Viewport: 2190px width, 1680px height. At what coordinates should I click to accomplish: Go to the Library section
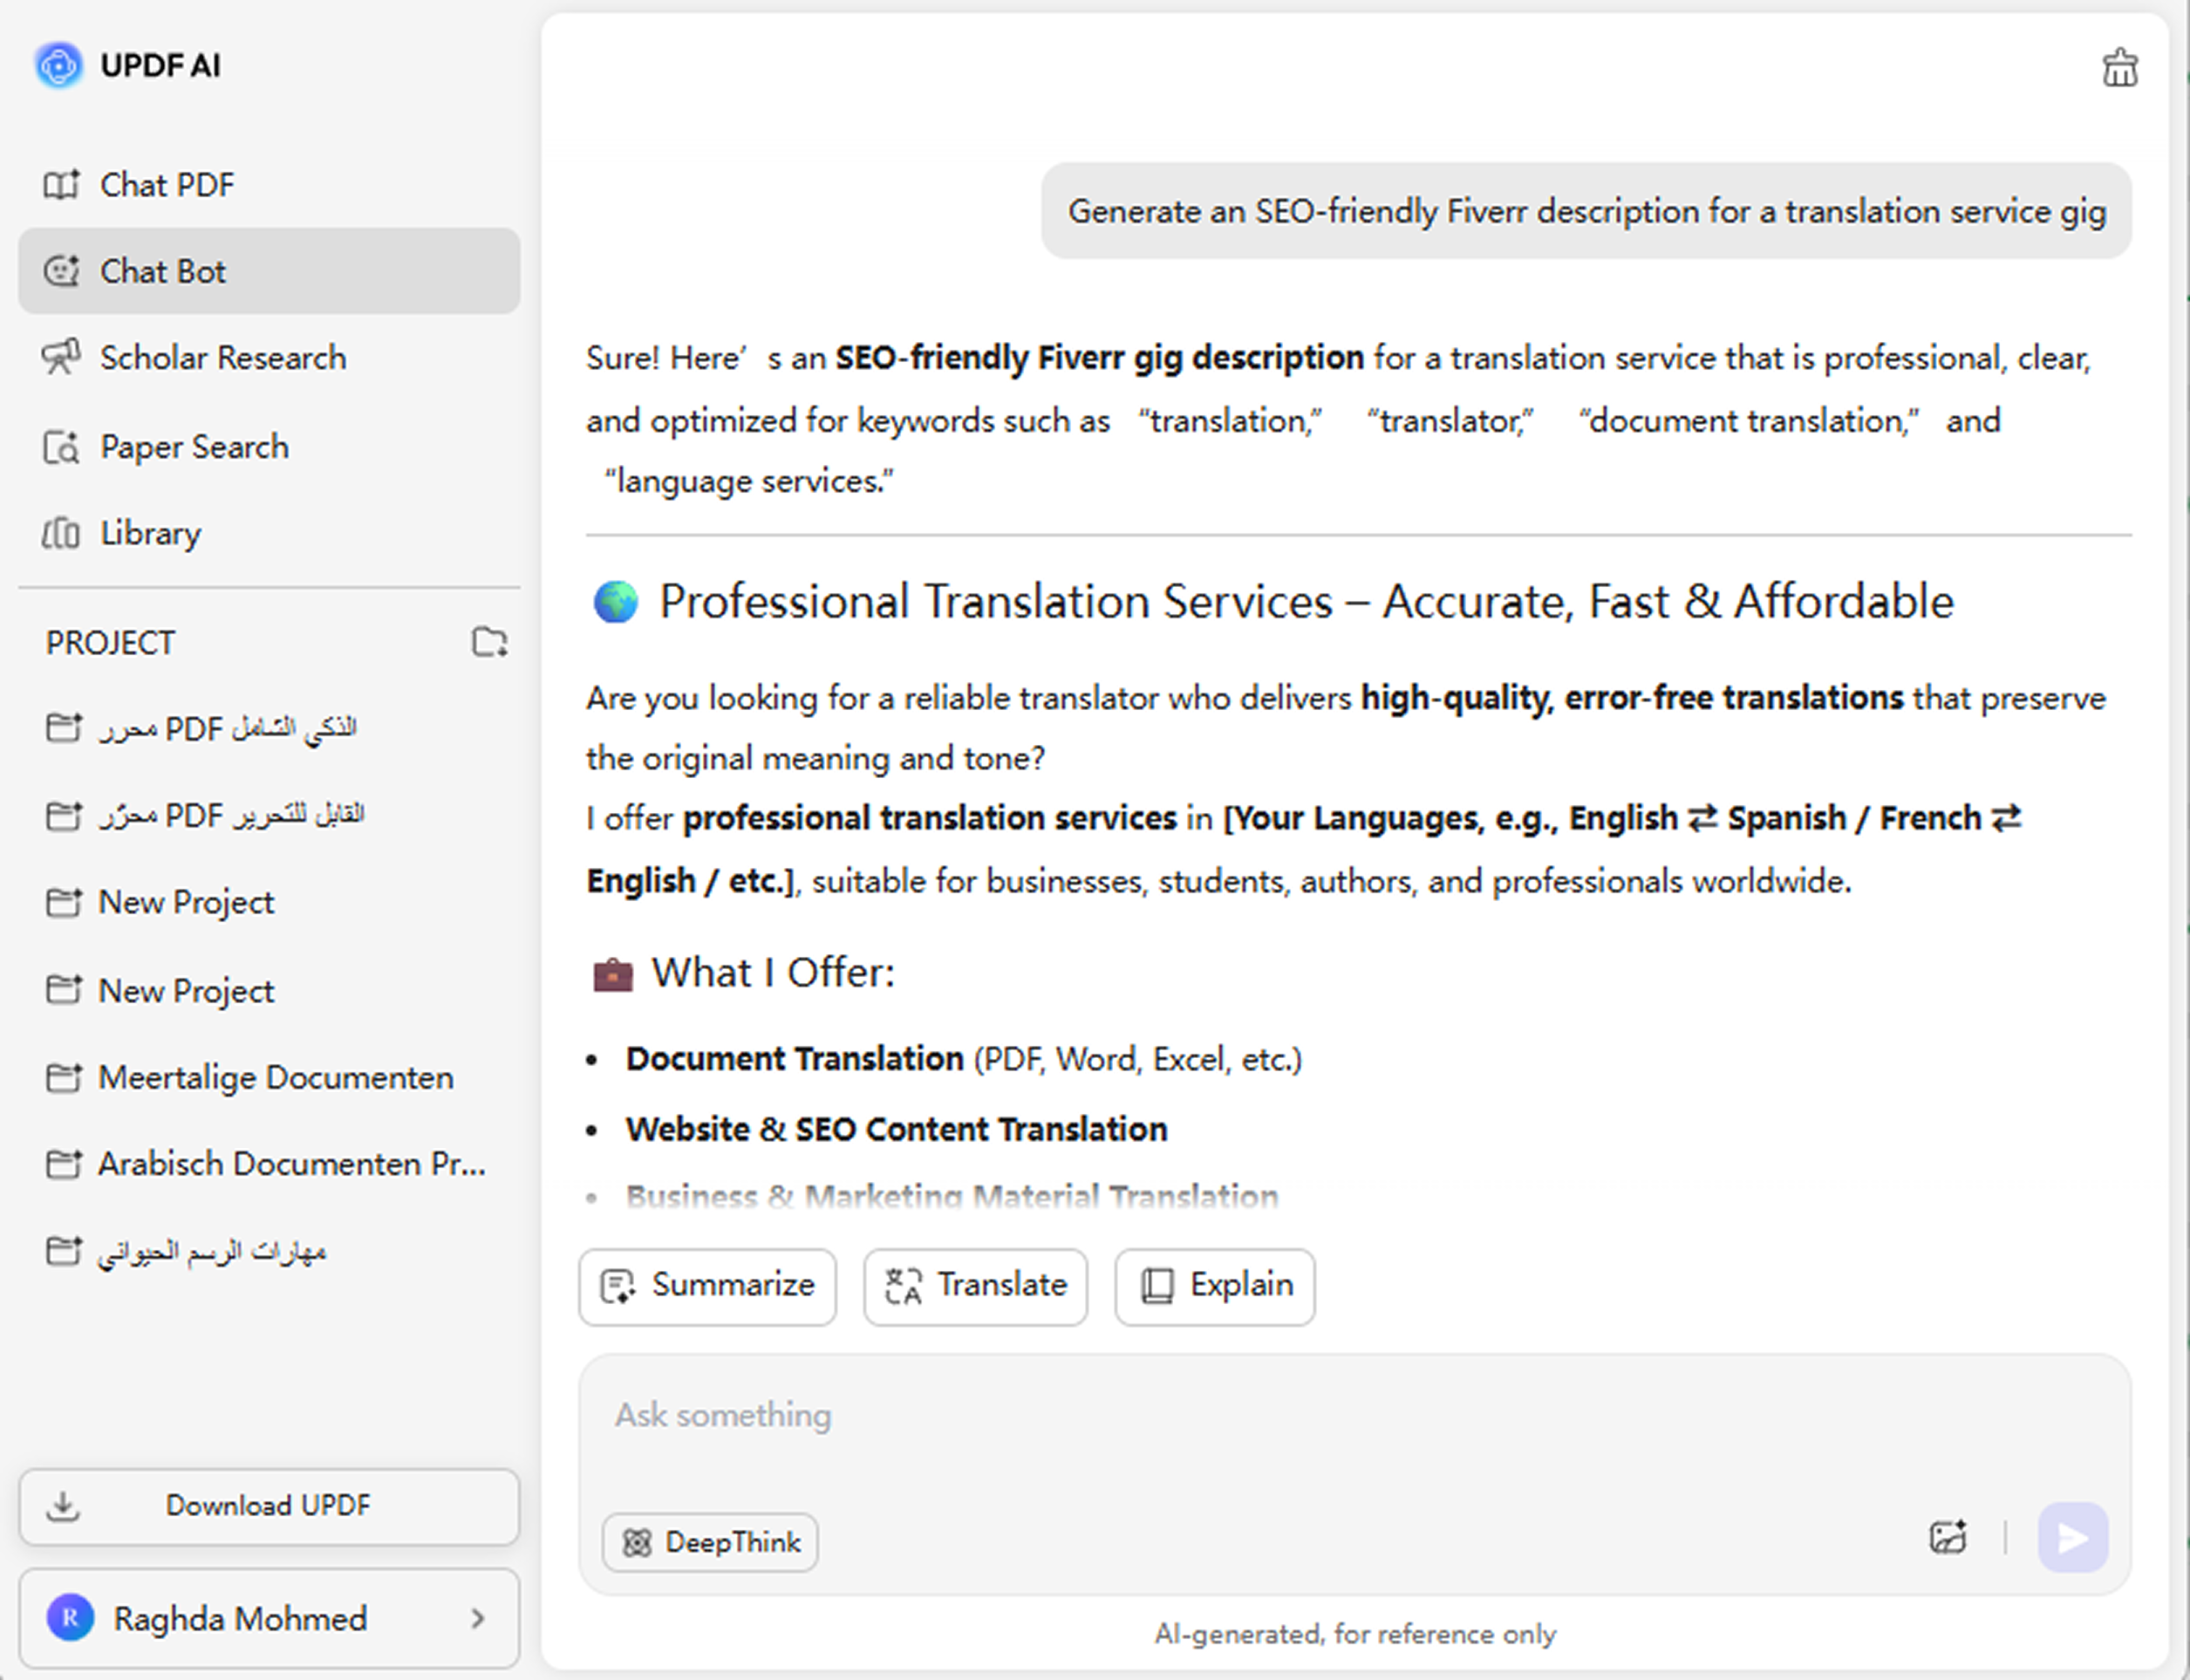click(x=150, y=533)
